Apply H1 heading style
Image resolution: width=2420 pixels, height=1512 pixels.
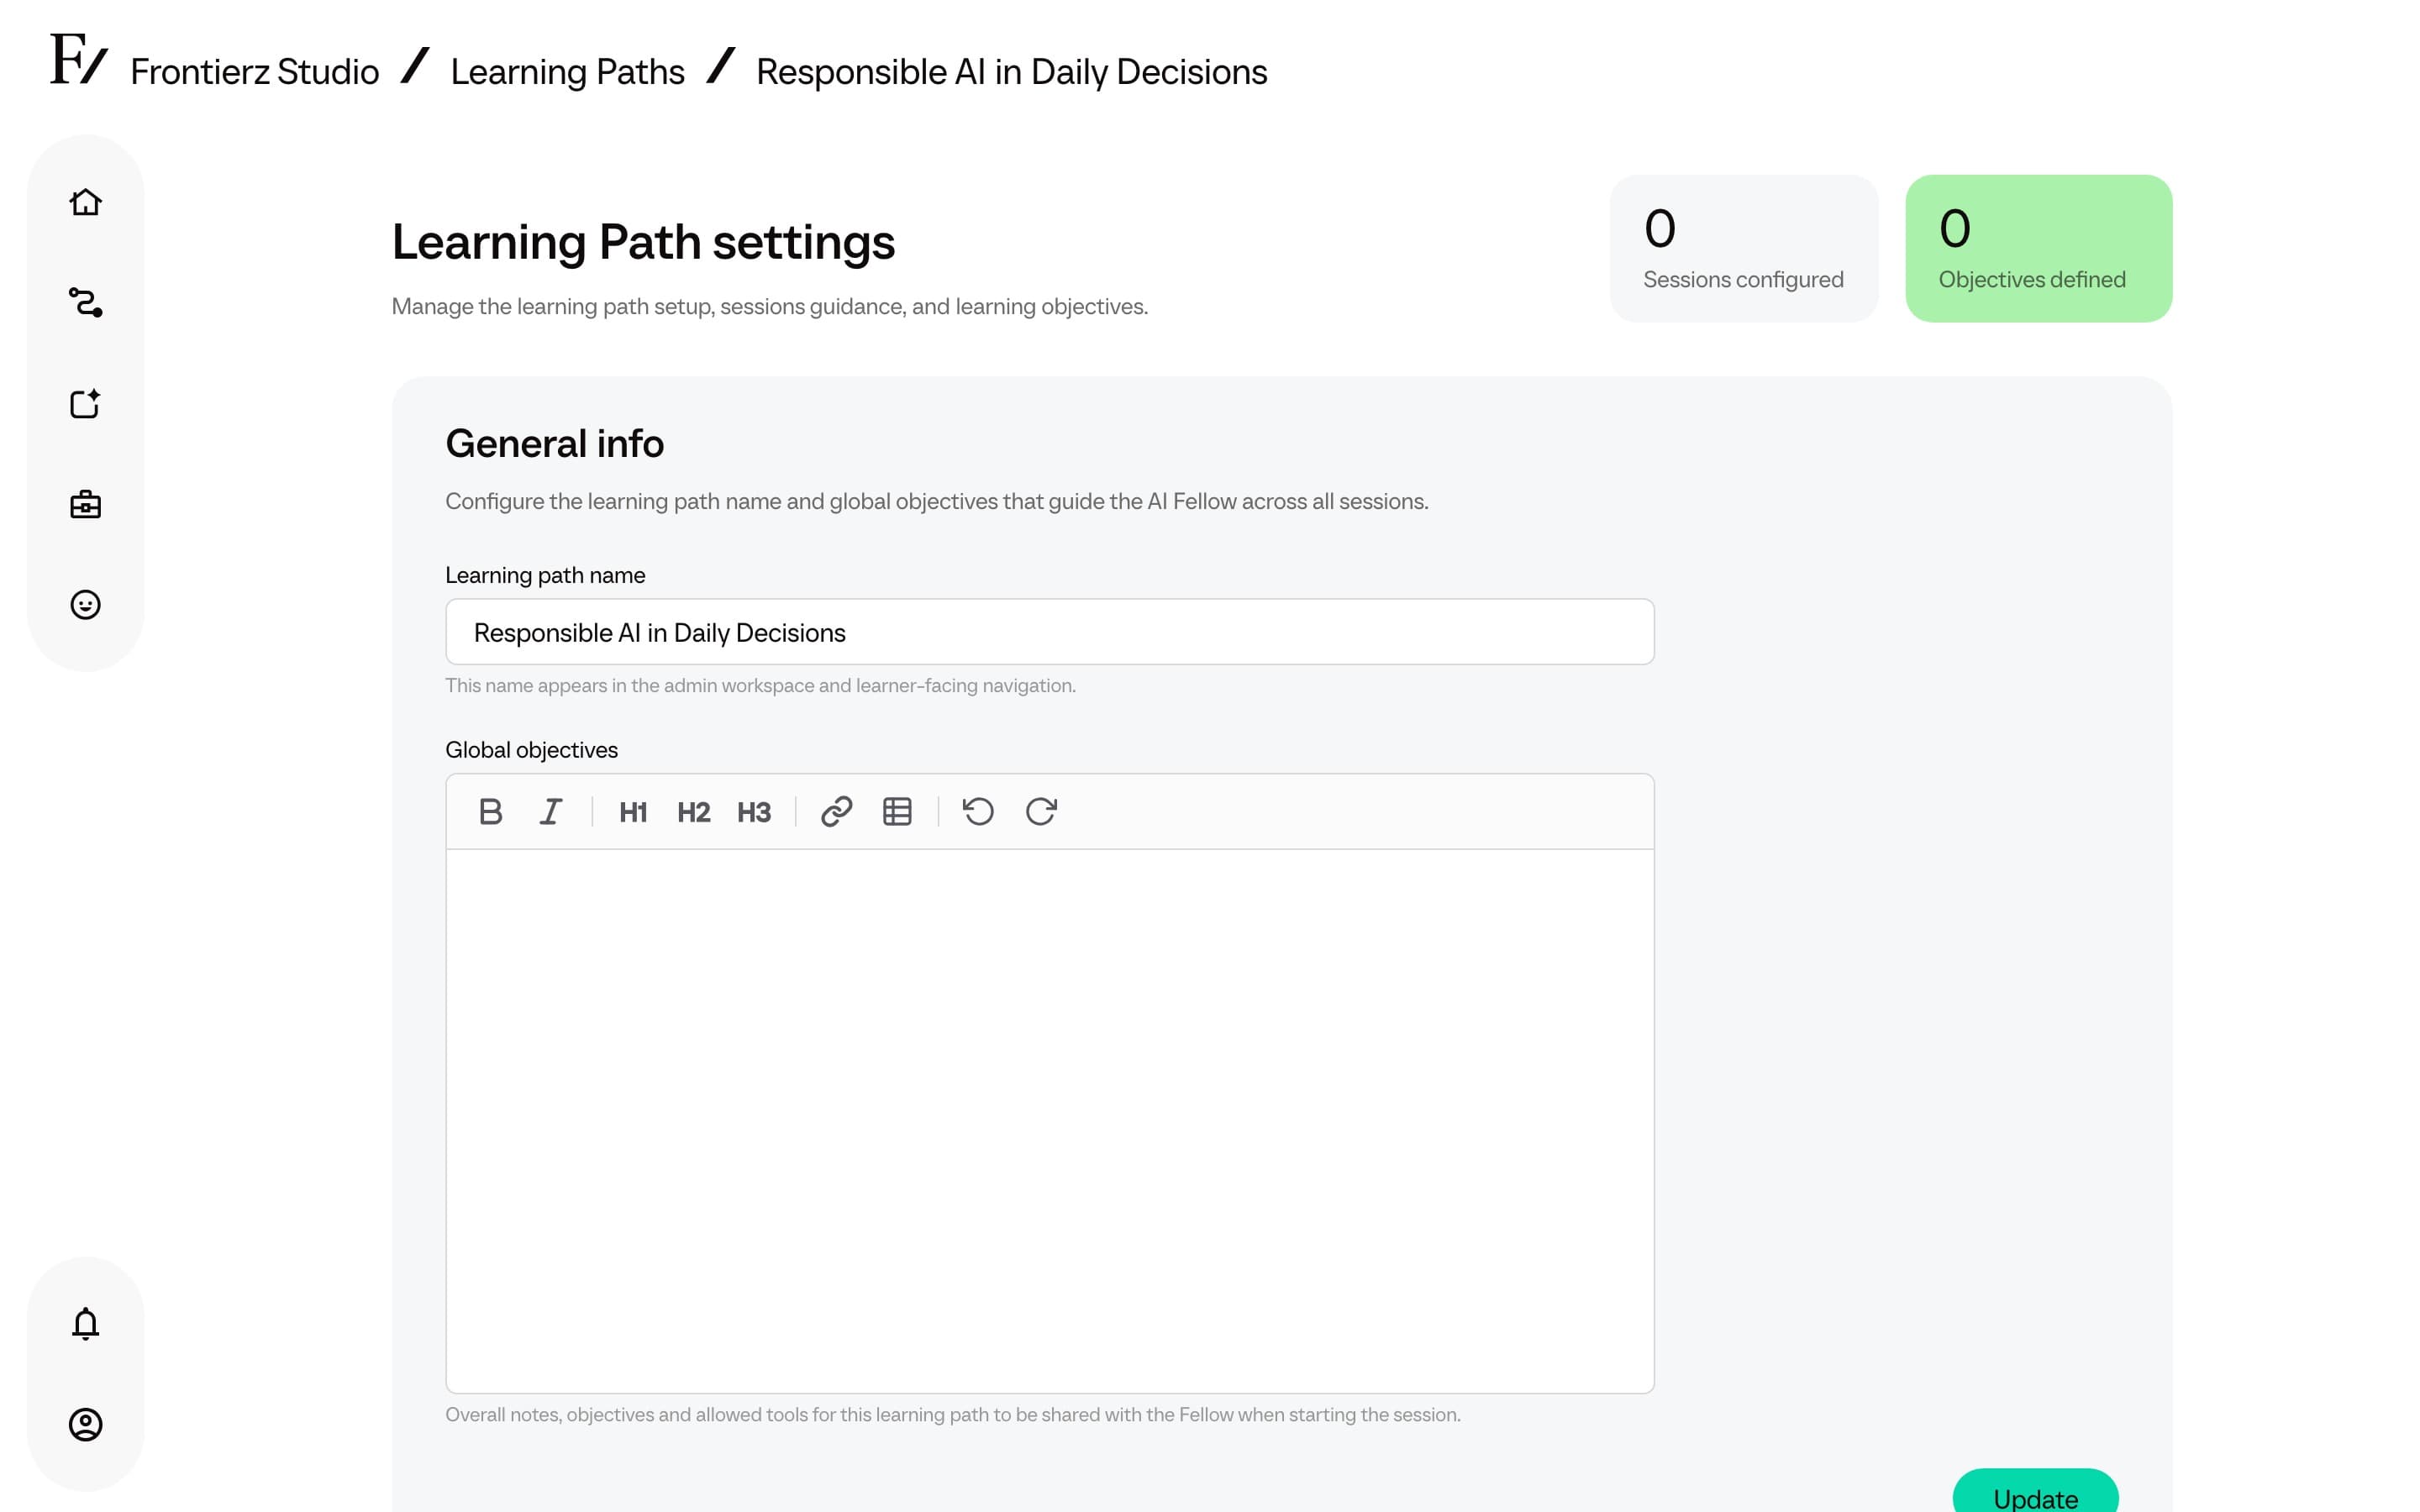[x=633, y=811]
